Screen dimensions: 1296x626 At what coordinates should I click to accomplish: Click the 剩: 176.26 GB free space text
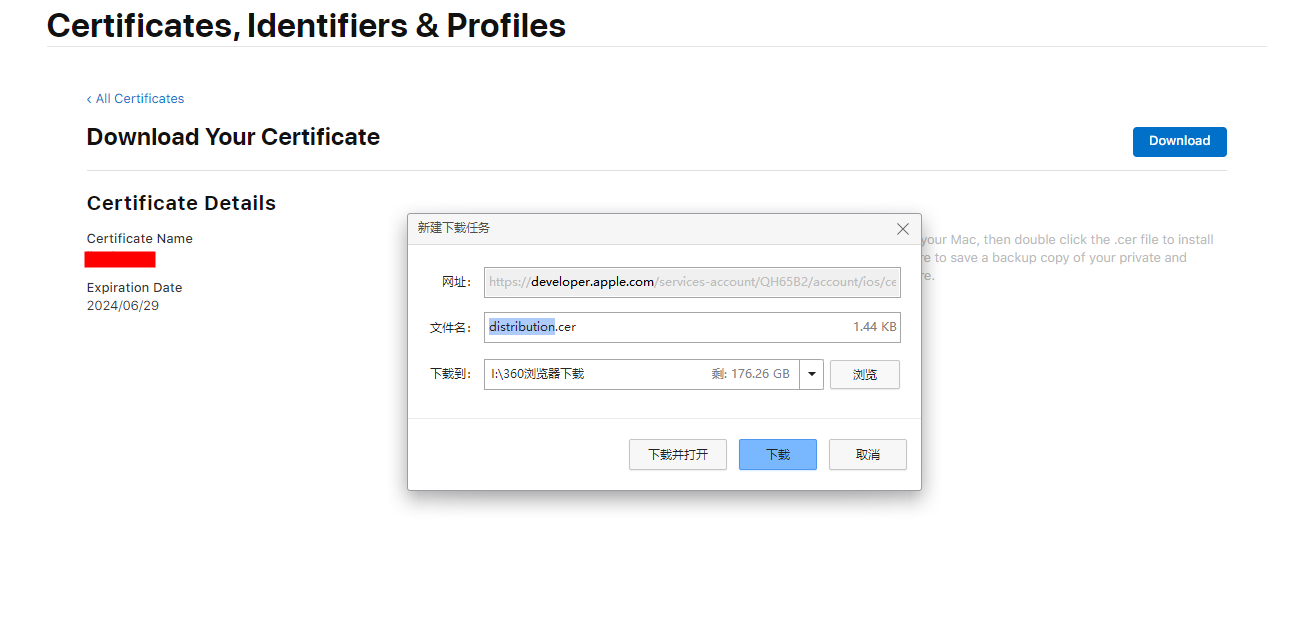point(751,374)
